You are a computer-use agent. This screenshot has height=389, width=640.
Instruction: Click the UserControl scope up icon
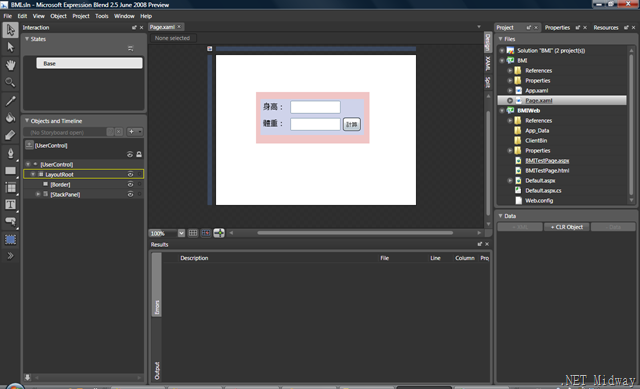tap(29, 145)
